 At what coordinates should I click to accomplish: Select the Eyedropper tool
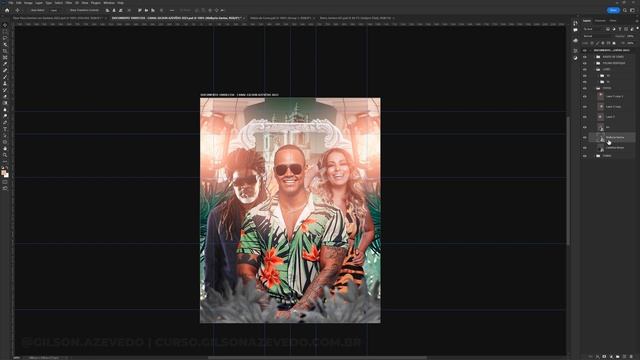click(5, 64)
